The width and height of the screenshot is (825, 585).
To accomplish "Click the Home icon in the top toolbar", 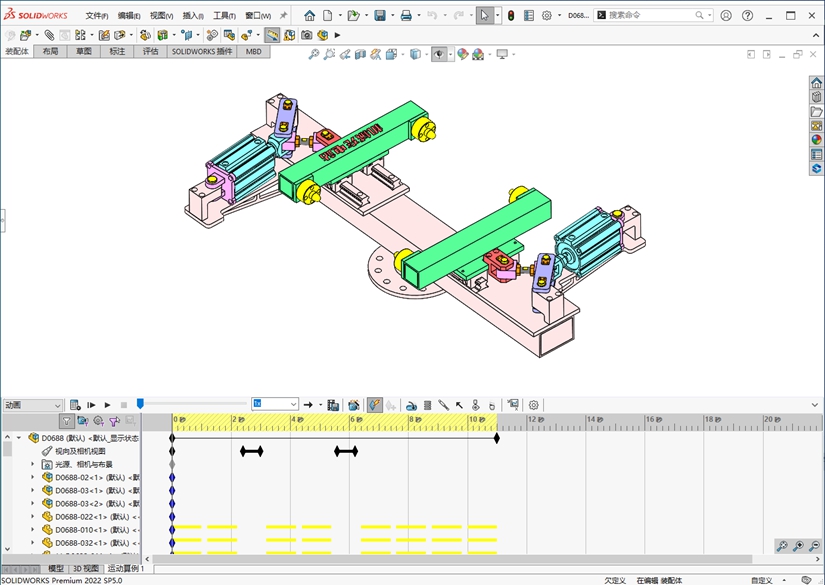I will (309, 16).
